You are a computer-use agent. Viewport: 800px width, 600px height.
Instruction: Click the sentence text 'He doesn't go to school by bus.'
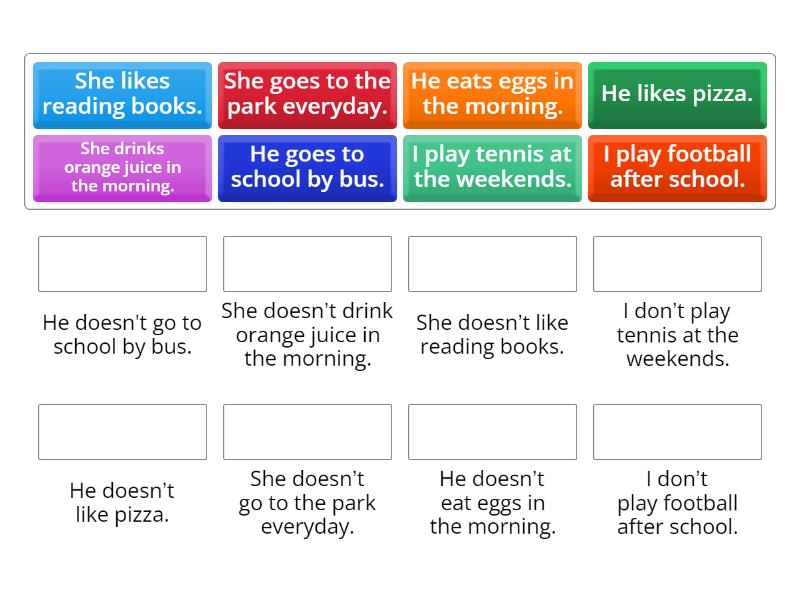pos(122,335)
